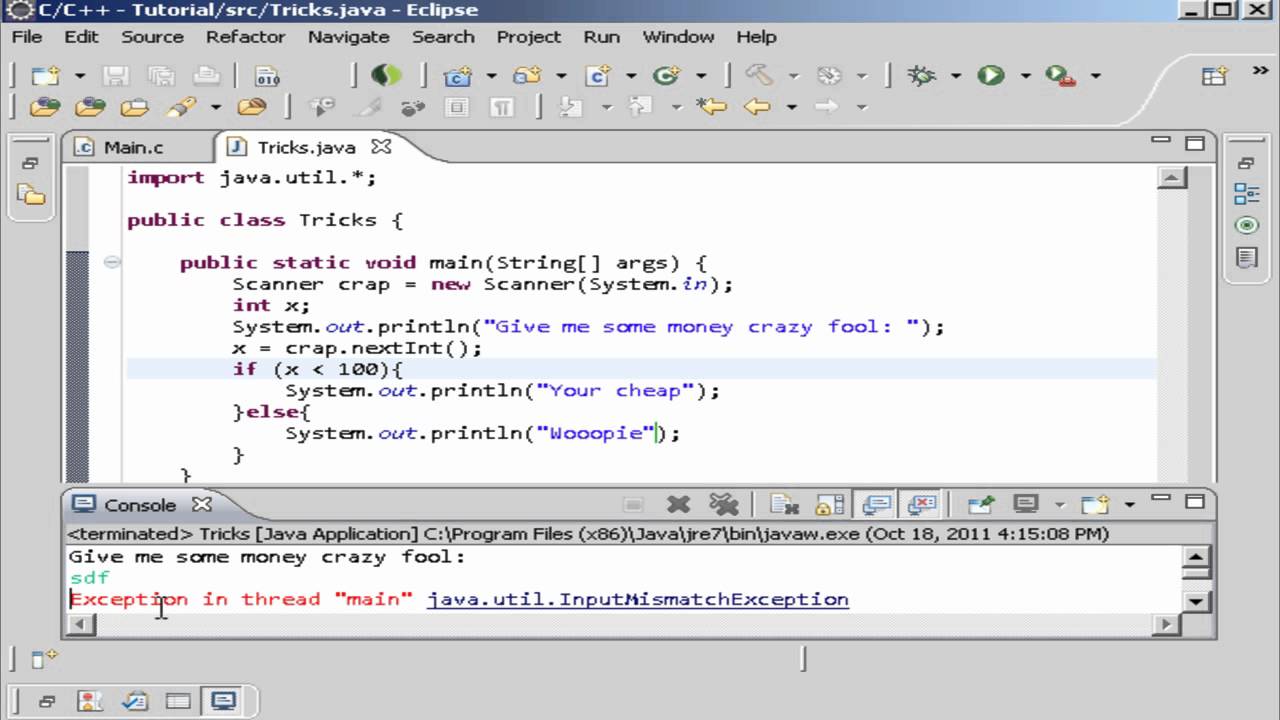Click the Pin Console icon
Image resolution: width=1280 pixels, height=720 pixels.
981,505
